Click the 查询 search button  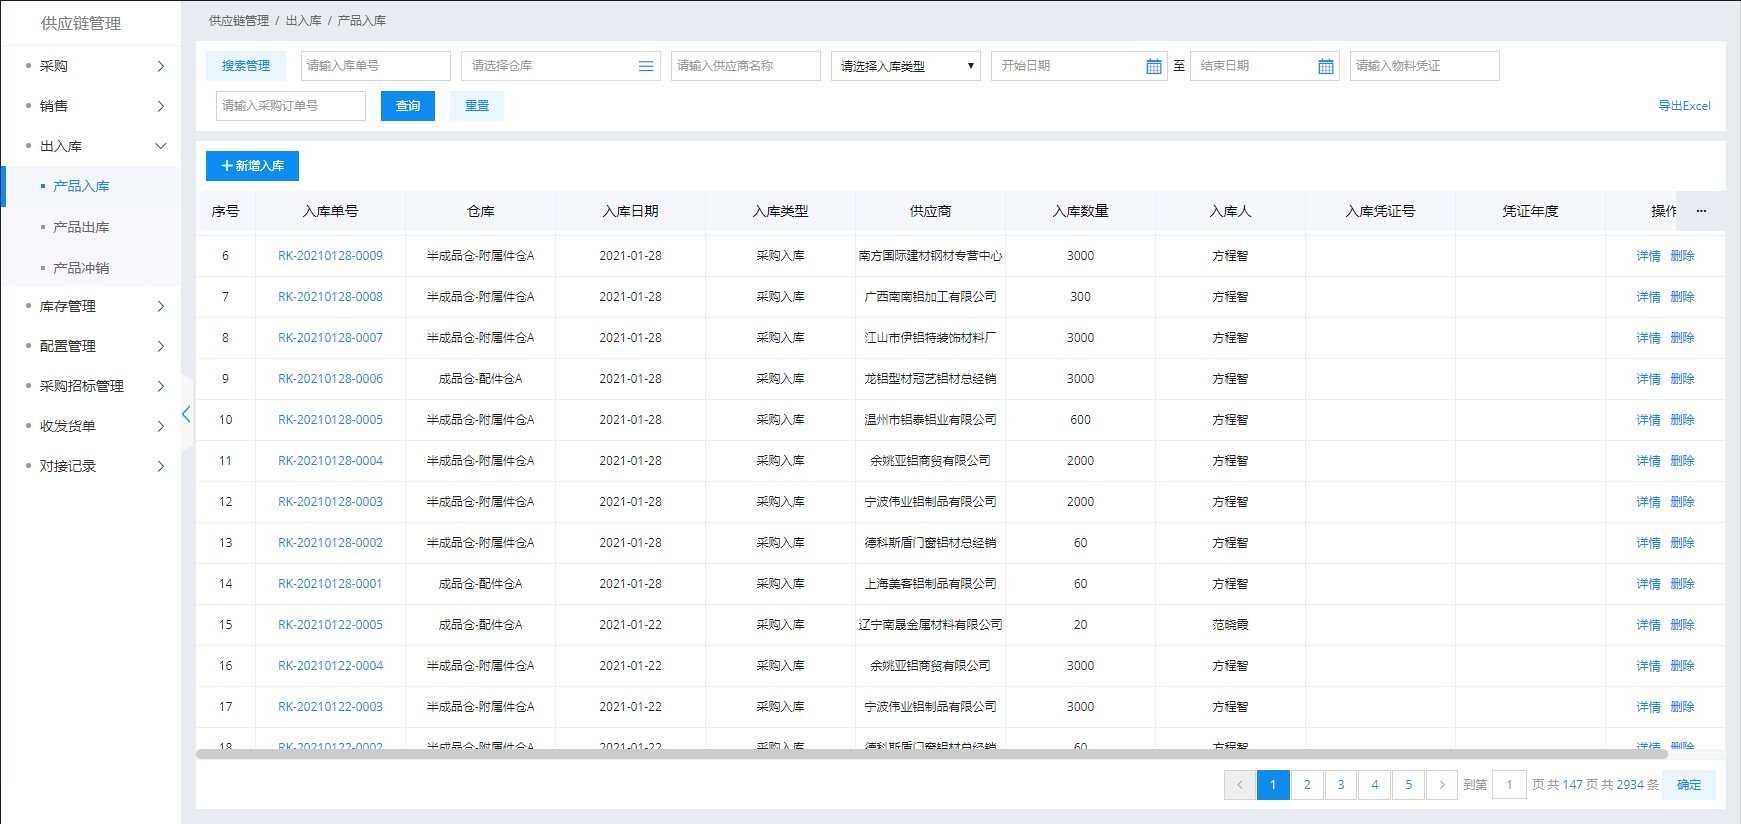(x=407, y=106)
